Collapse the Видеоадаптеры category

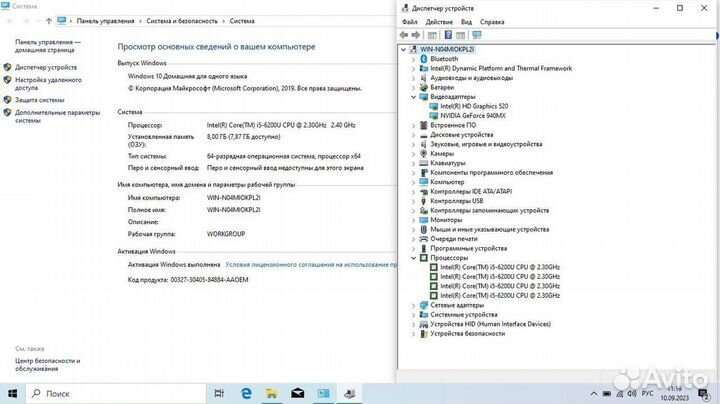[413, 97]
